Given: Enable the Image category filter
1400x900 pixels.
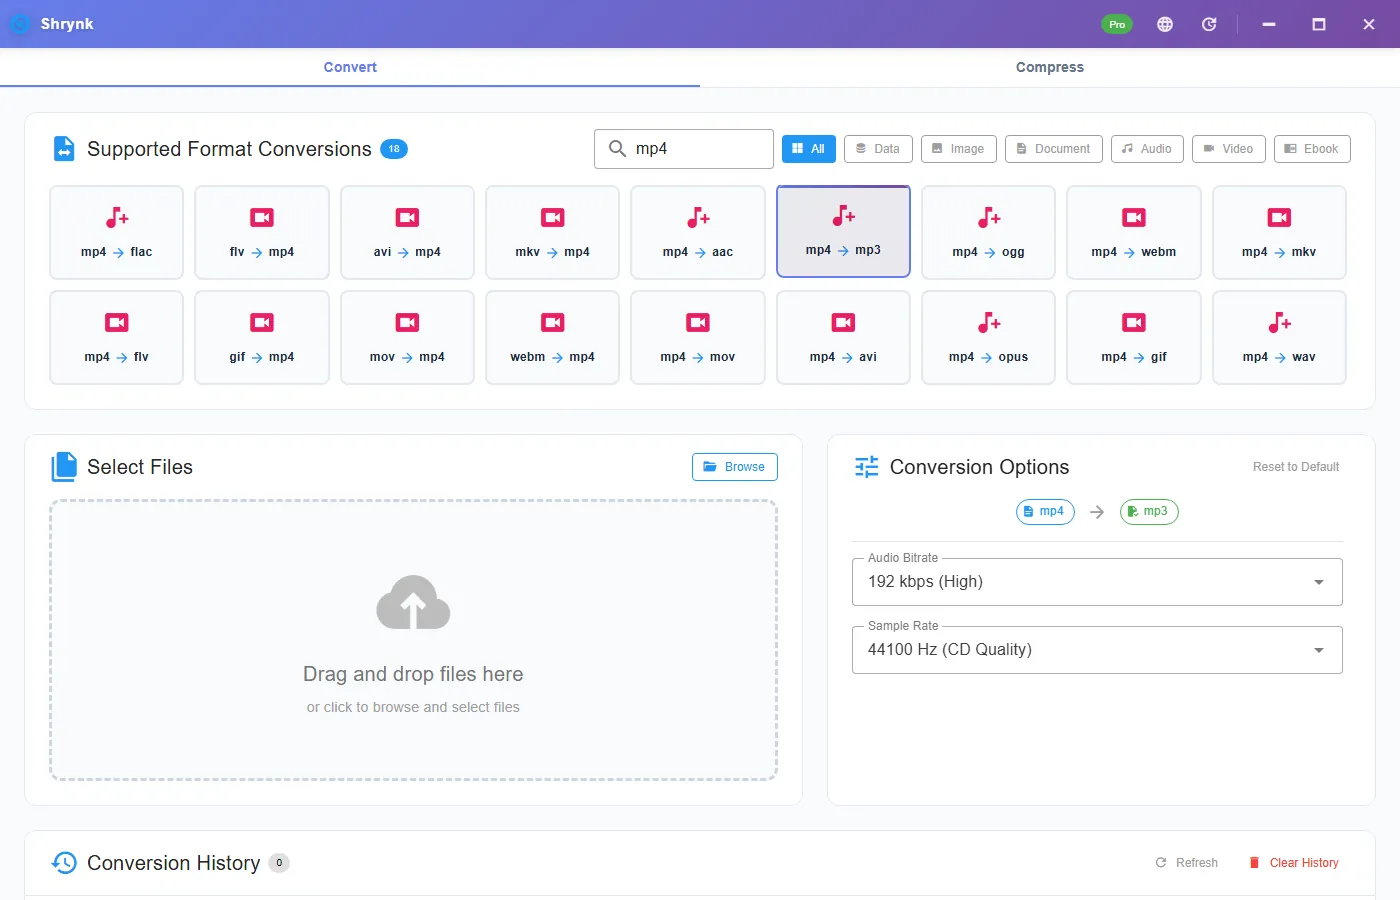Looking at the screenshot, I should click(959, 149).
